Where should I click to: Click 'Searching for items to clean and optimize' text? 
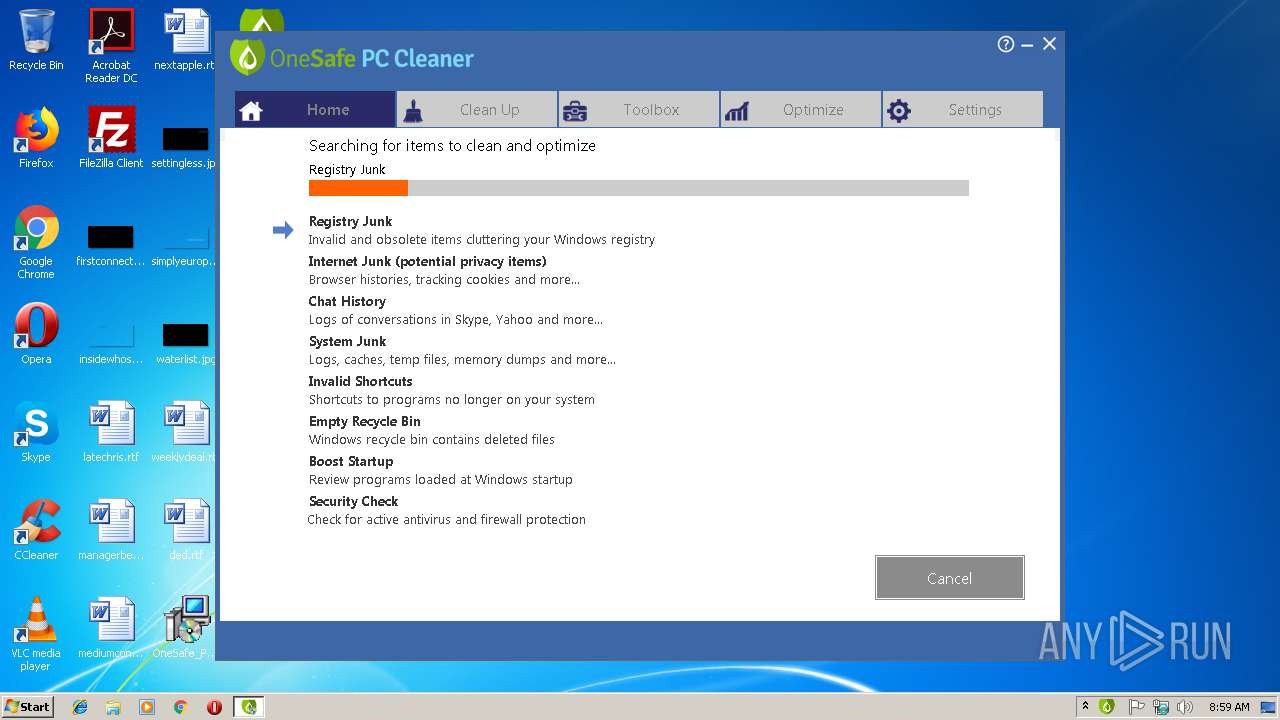(452, 145)
